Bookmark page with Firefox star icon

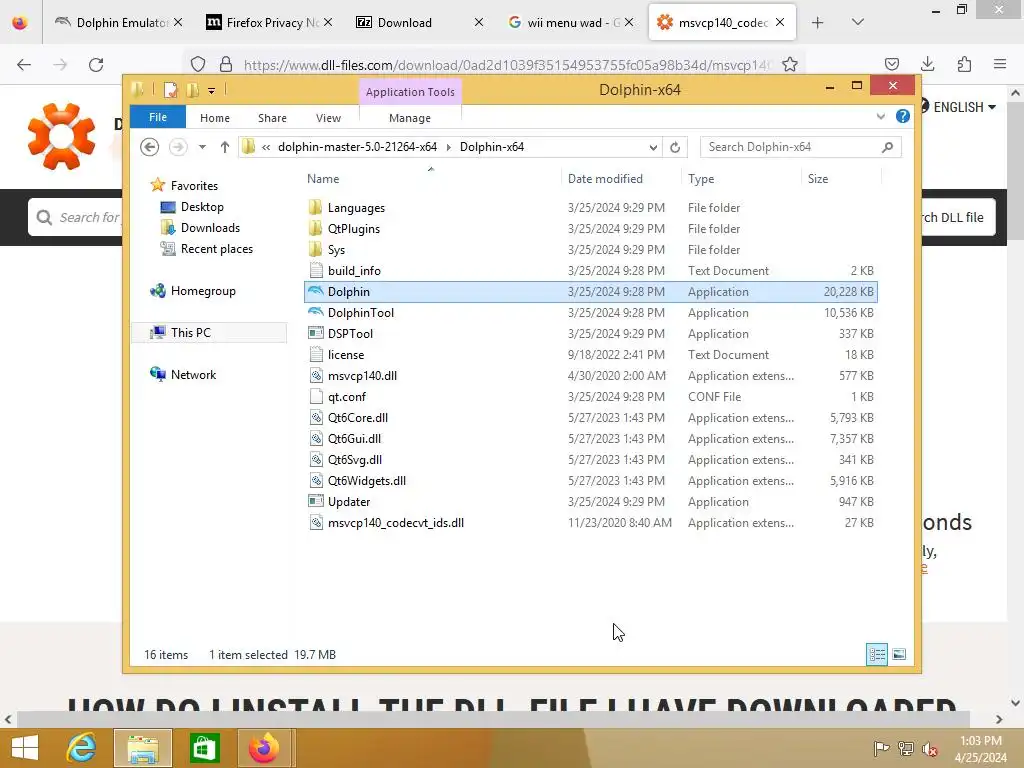point(790,65)
